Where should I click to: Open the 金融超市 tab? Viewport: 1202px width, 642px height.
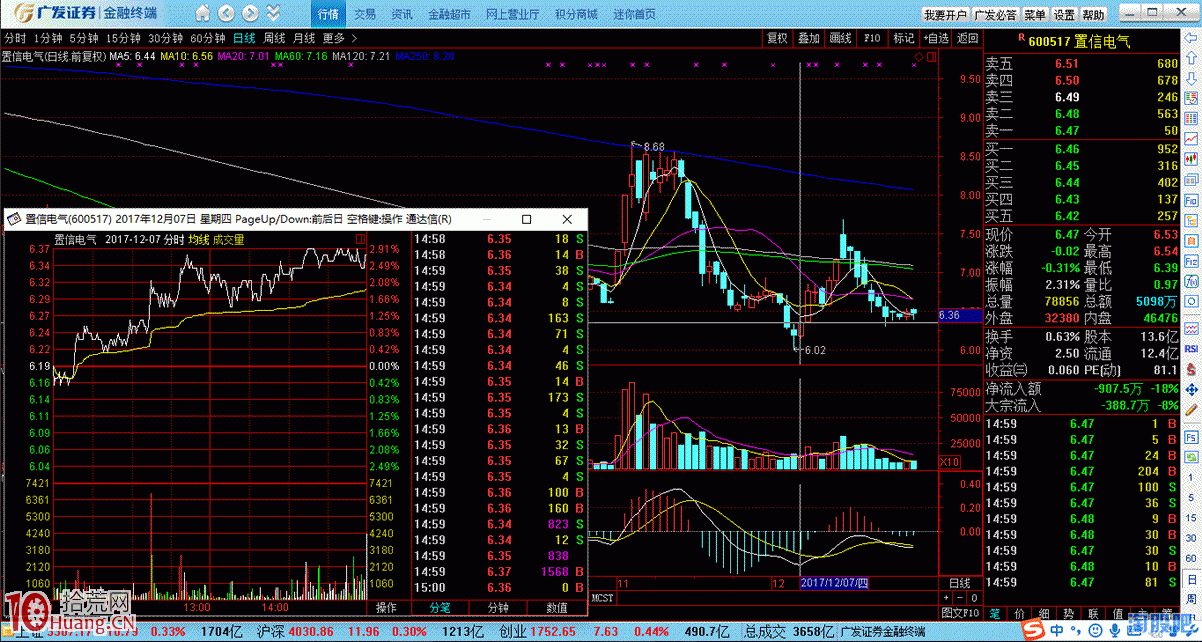pyautogui.click(x=448, y=15)
